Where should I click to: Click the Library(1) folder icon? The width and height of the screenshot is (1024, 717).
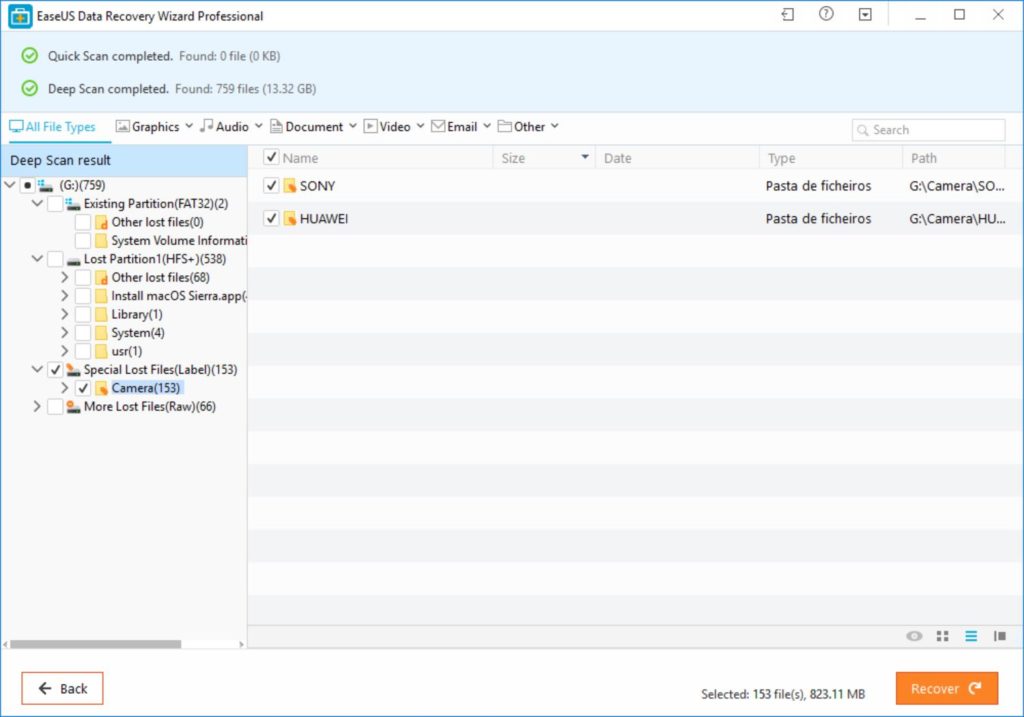point(101,315)
